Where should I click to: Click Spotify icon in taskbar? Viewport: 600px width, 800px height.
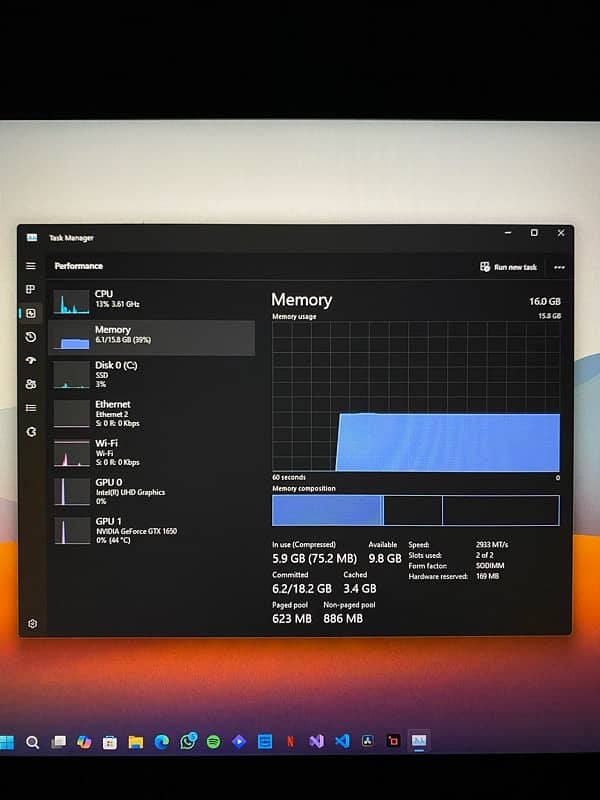click(213, 741)
